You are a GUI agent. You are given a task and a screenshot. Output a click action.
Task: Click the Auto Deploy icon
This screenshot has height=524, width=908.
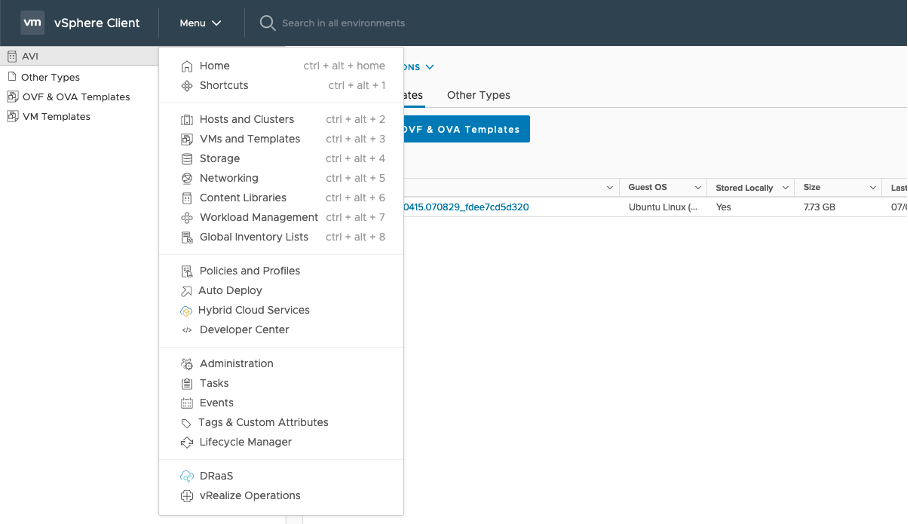(x=186, y=291)
